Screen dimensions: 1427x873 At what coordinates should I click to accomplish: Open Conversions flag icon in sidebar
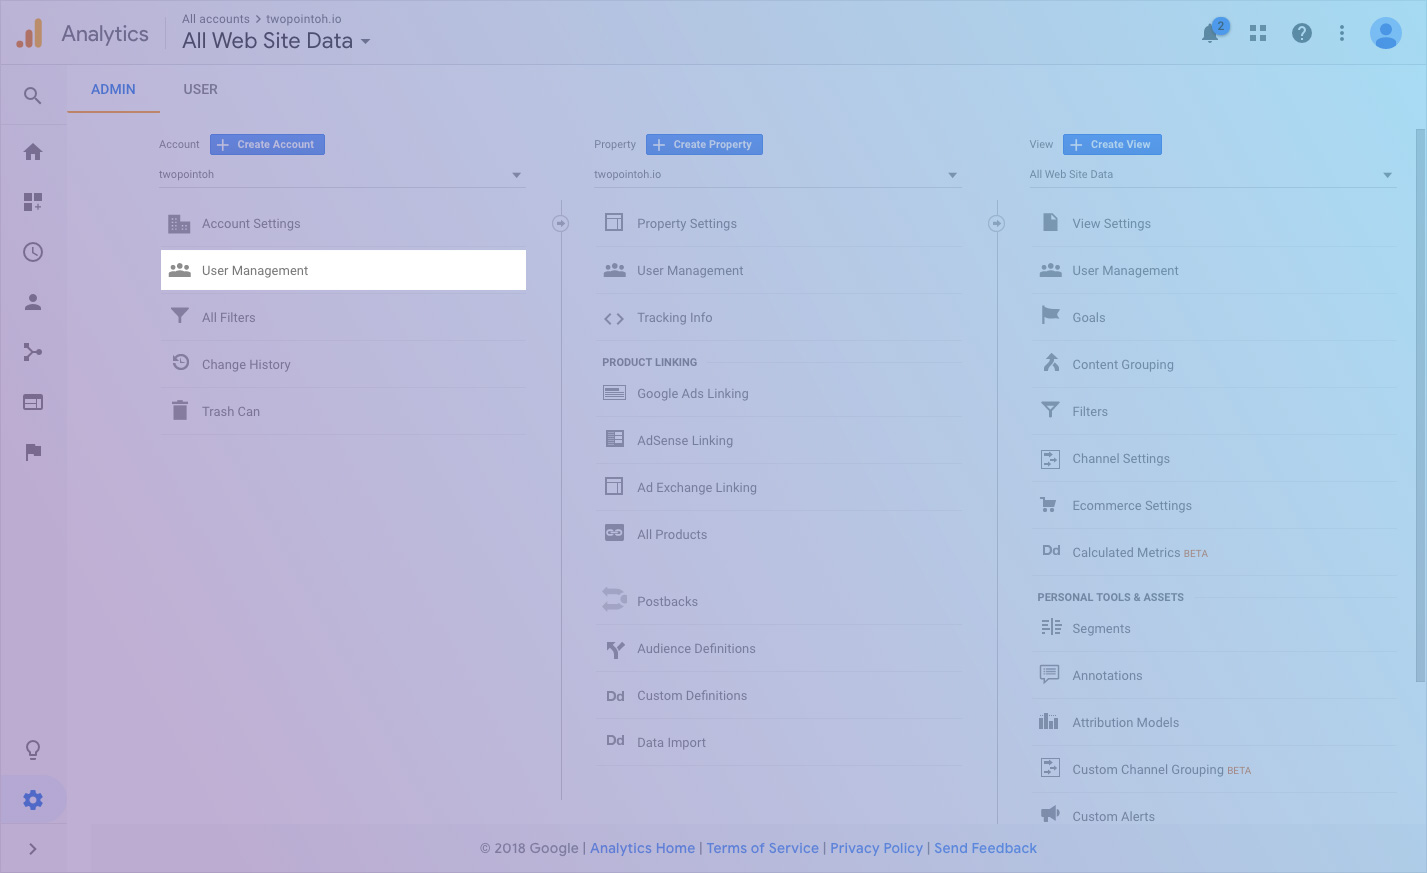[33, 452]
